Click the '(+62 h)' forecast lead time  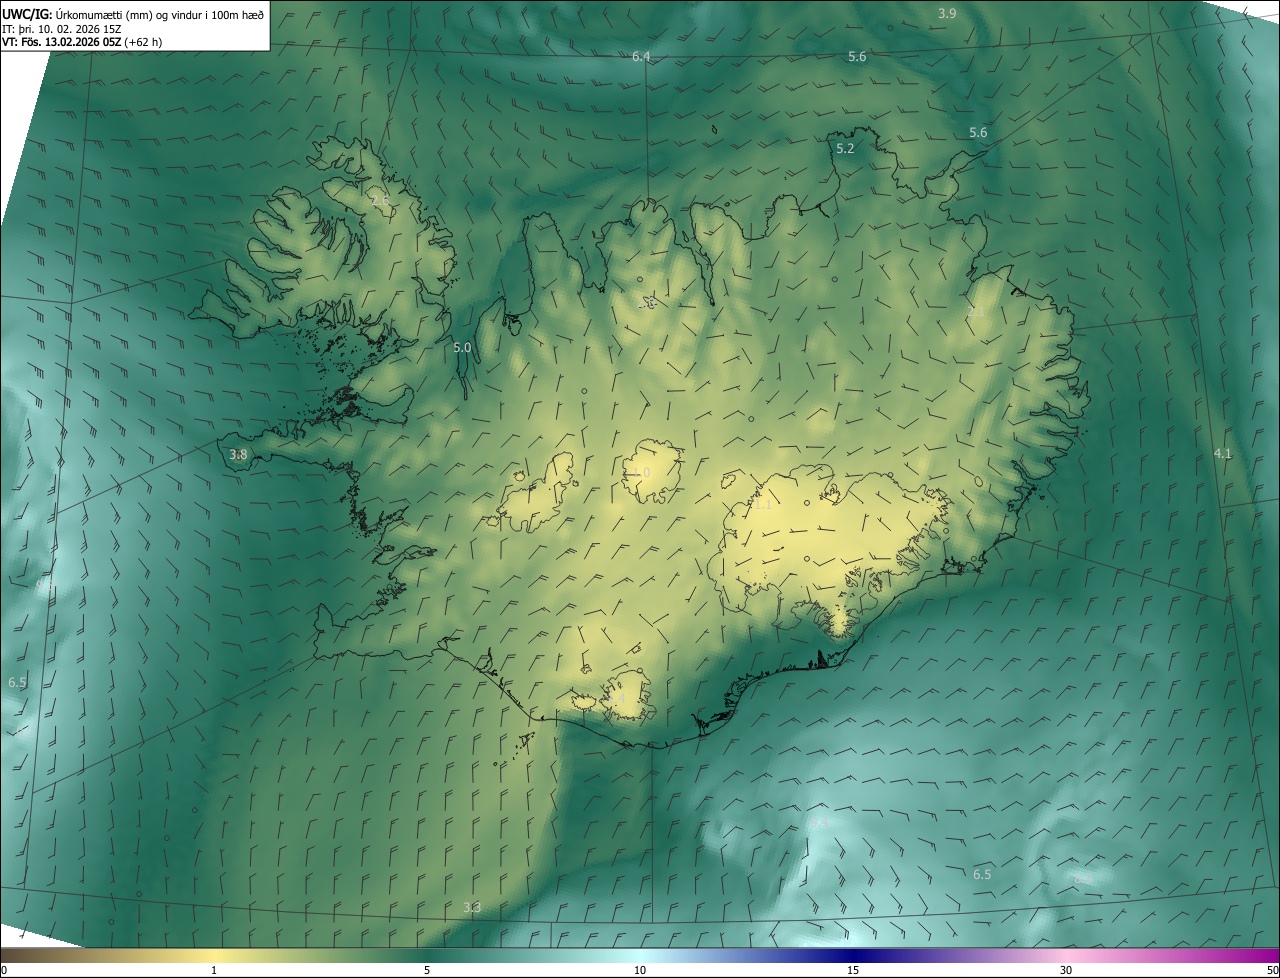click(143, 42)
